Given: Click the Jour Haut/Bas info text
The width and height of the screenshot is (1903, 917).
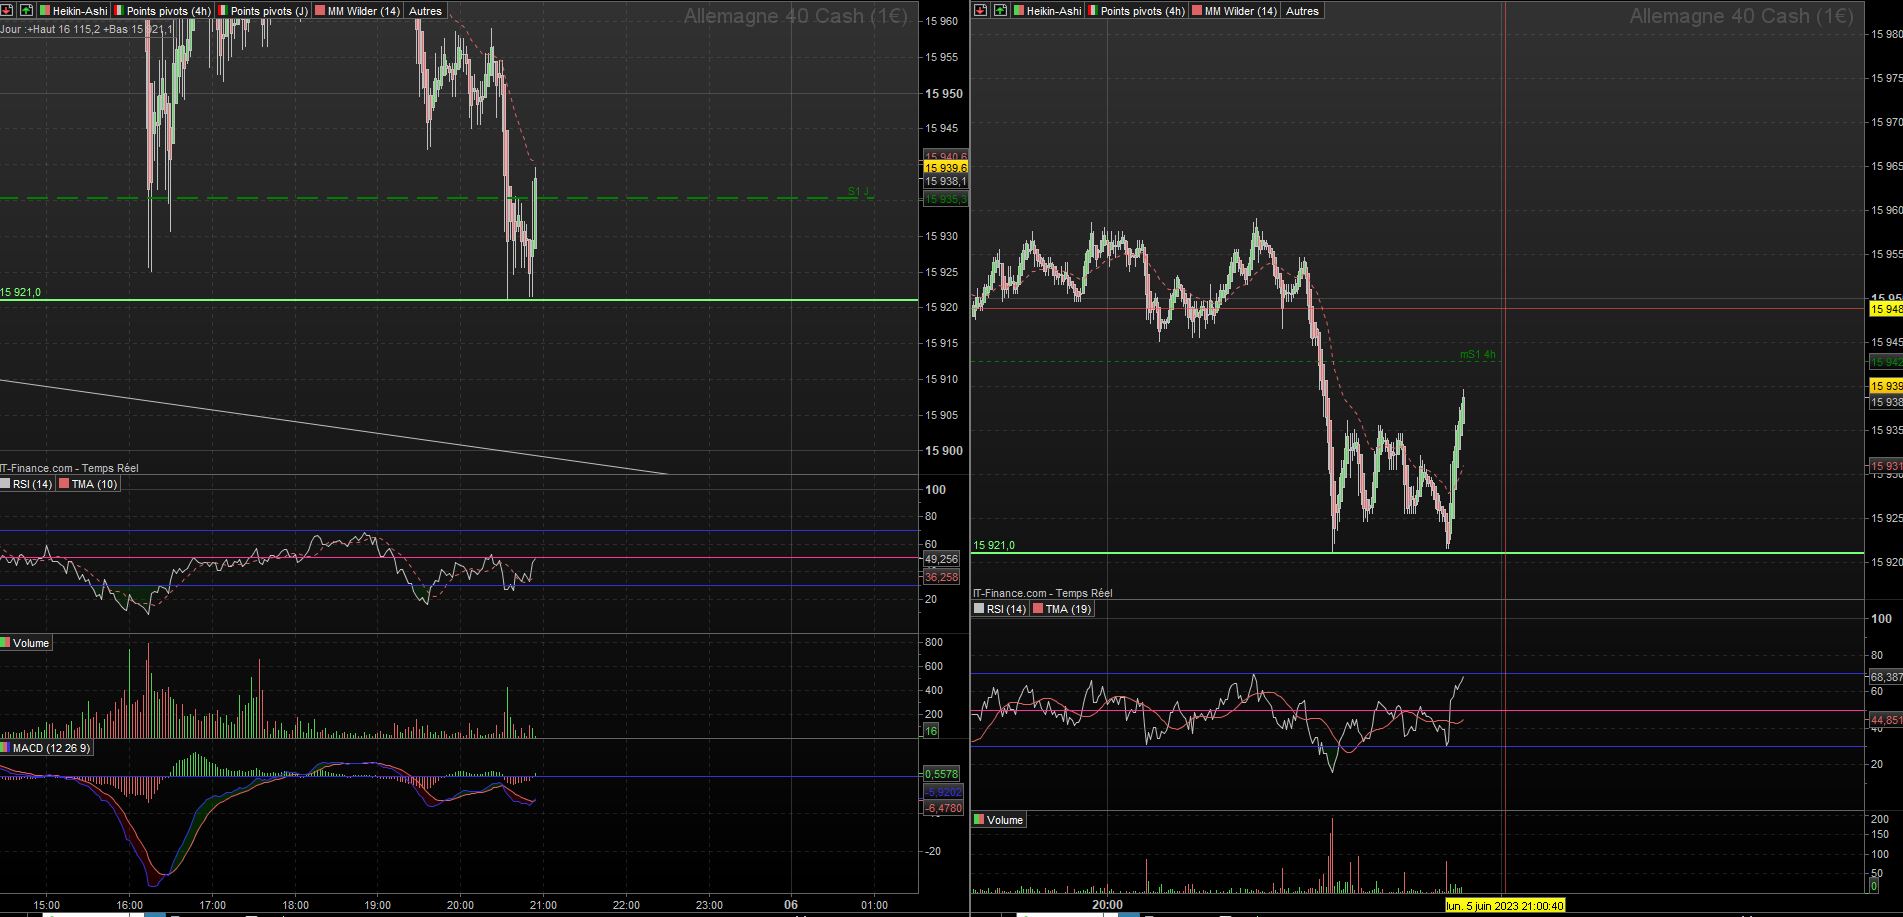Looking at the screenshot, I should click(x=87, y=29).
